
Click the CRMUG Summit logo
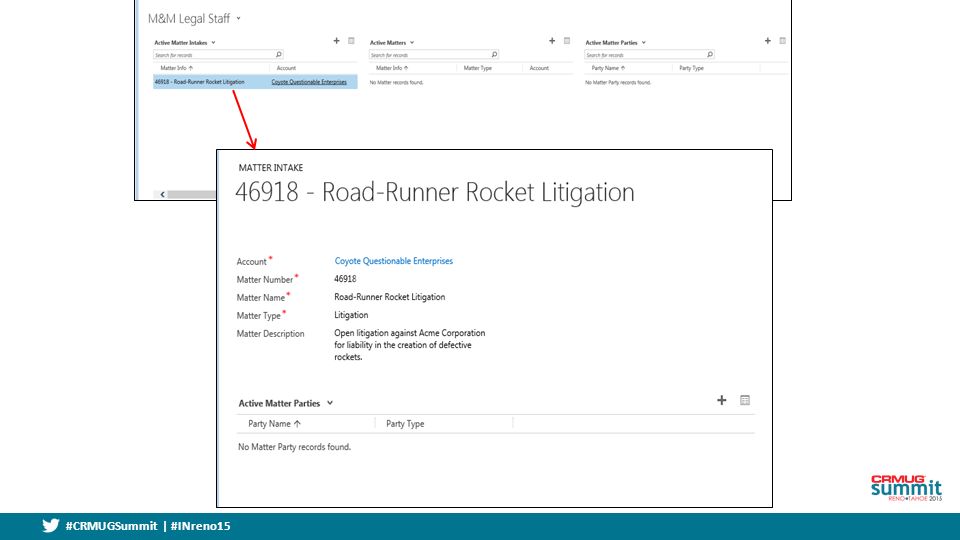click(x=906, y=488)
